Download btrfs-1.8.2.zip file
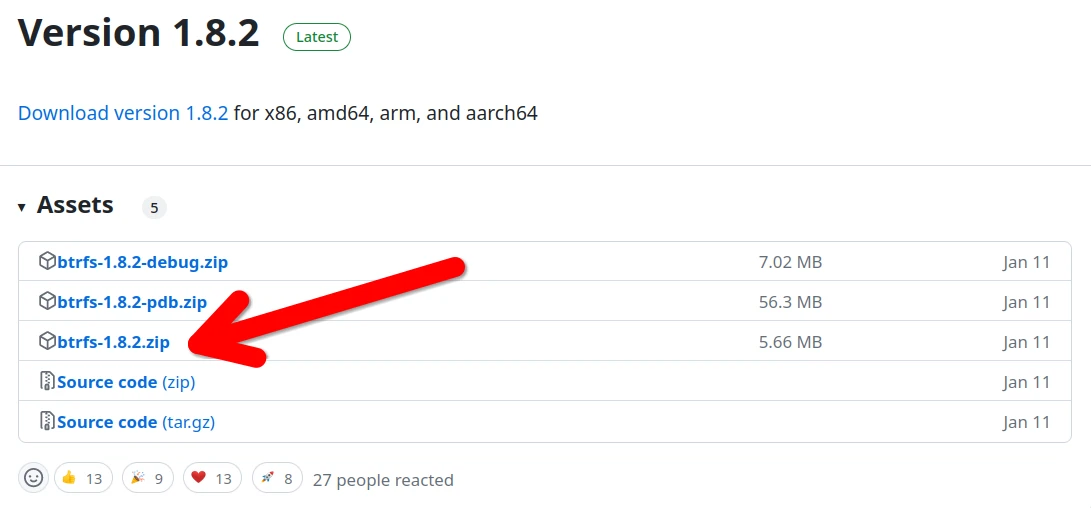The image size is (1091, 508). pos(113,342)
